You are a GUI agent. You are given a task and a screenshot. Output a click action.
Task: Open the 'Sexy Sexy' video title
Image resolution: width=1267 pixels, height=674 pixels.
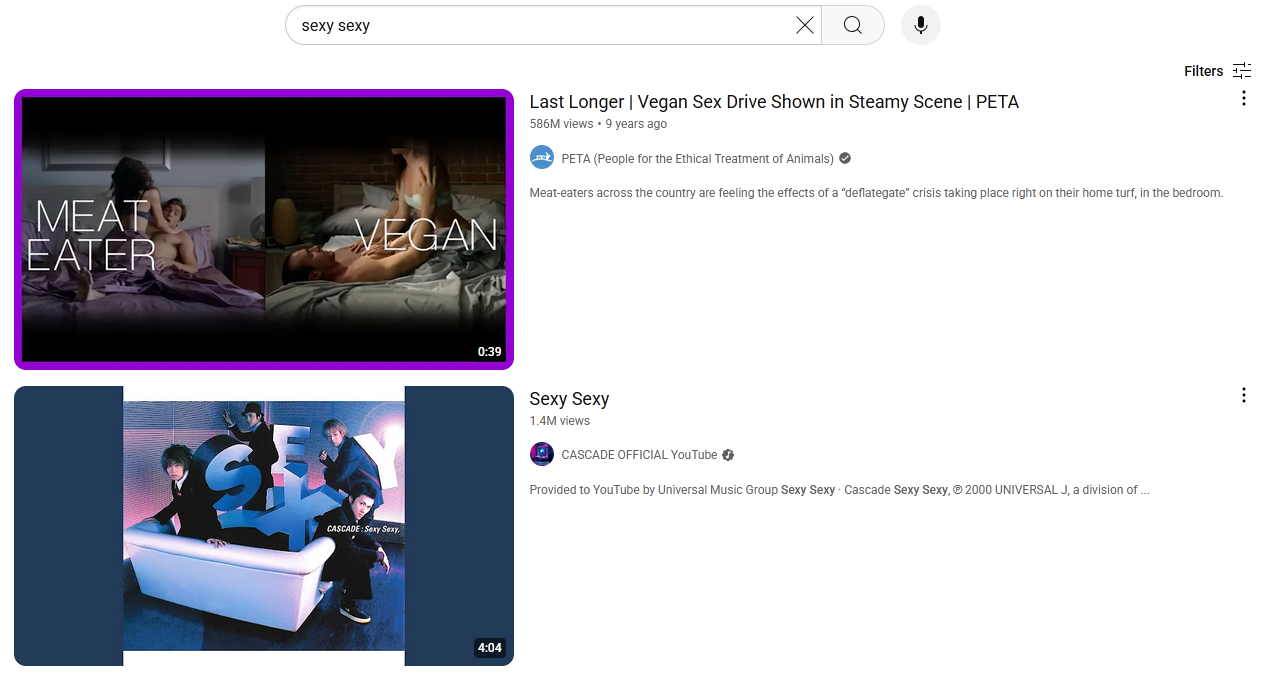click(x=569, y=399)
